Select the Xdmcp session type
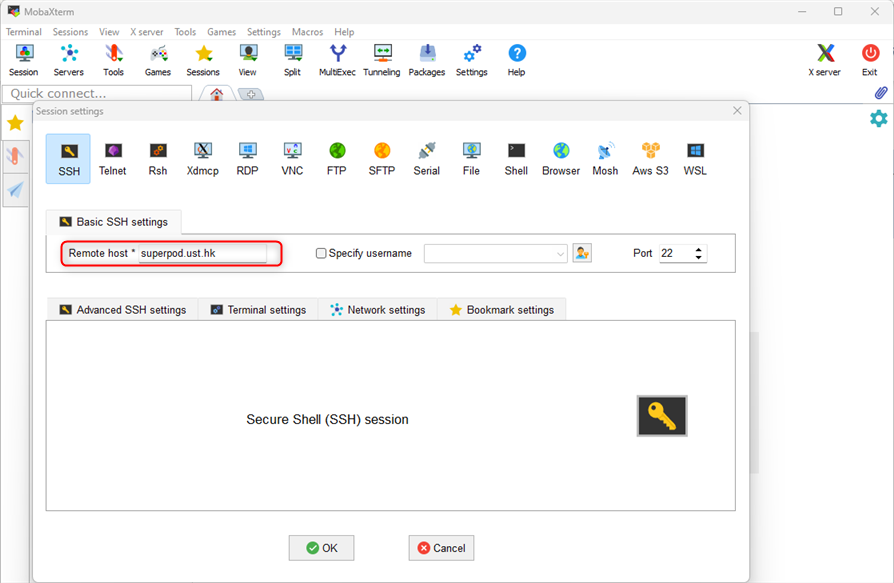 (x=202, y=159)
